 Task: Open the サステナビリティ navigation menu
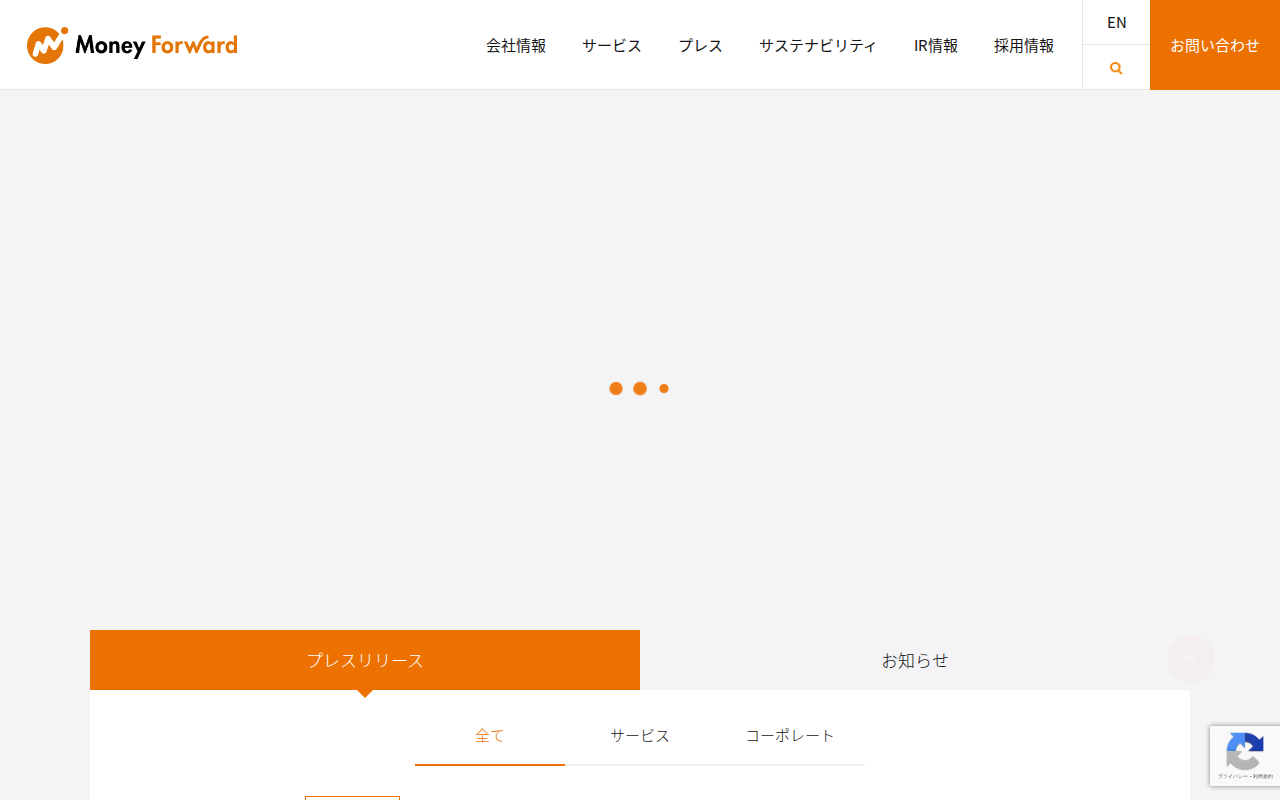(x=818, y=45)
